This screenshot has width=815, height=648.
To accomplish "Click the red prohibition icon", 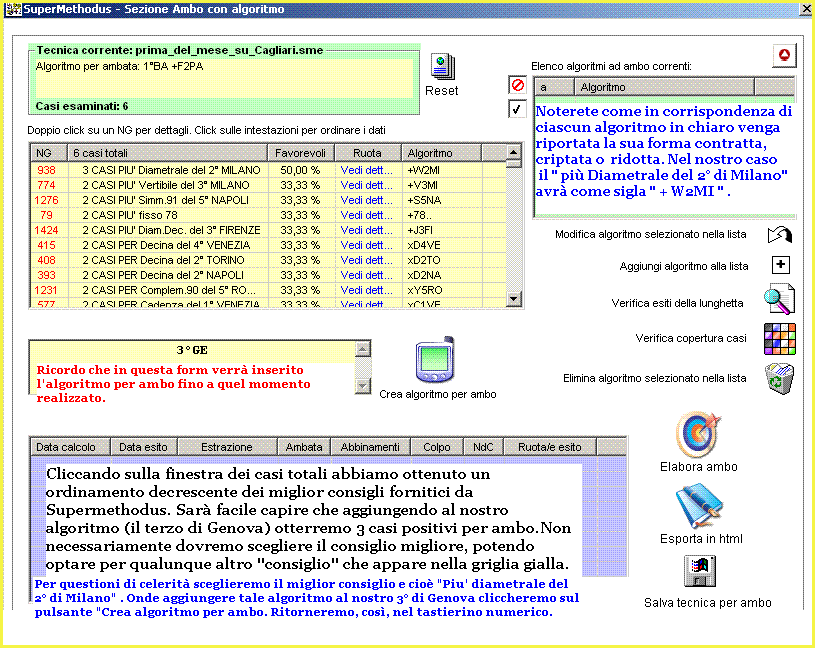I will click(x=517, y=85).
